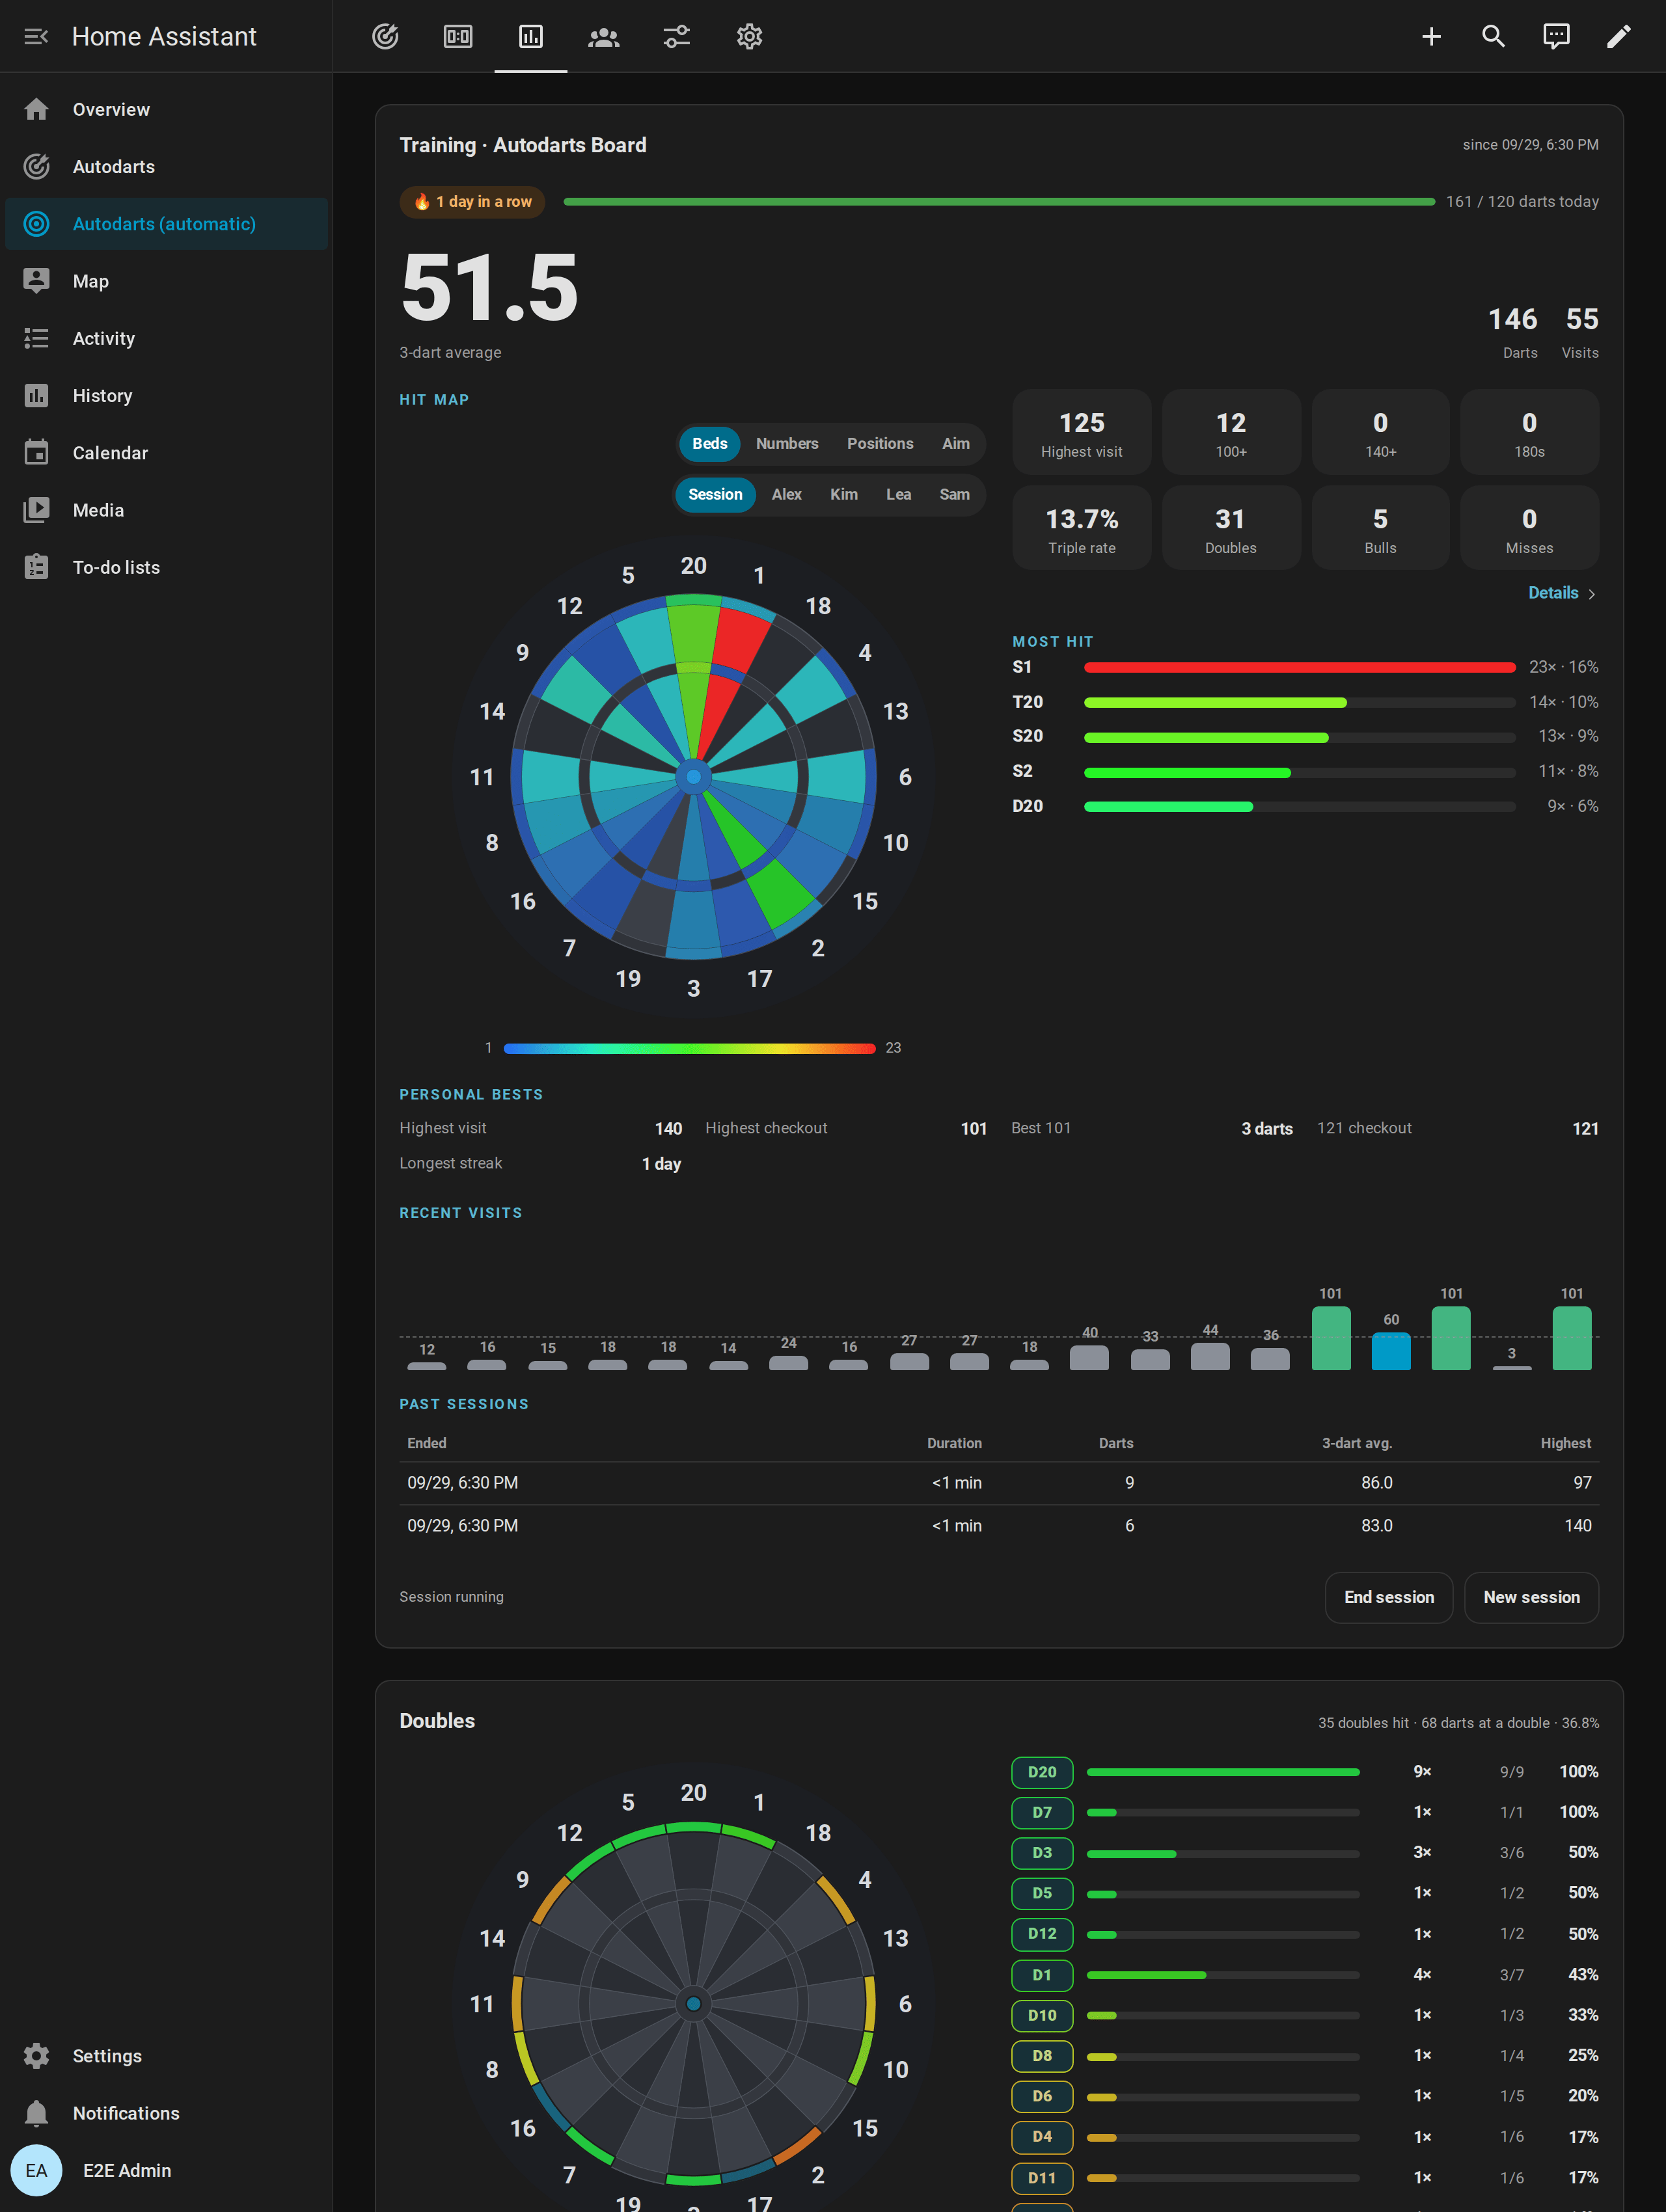Click the past session row with 86.0
The width and height of the screenshot is (1666, 2212).
click(999, 1483)
